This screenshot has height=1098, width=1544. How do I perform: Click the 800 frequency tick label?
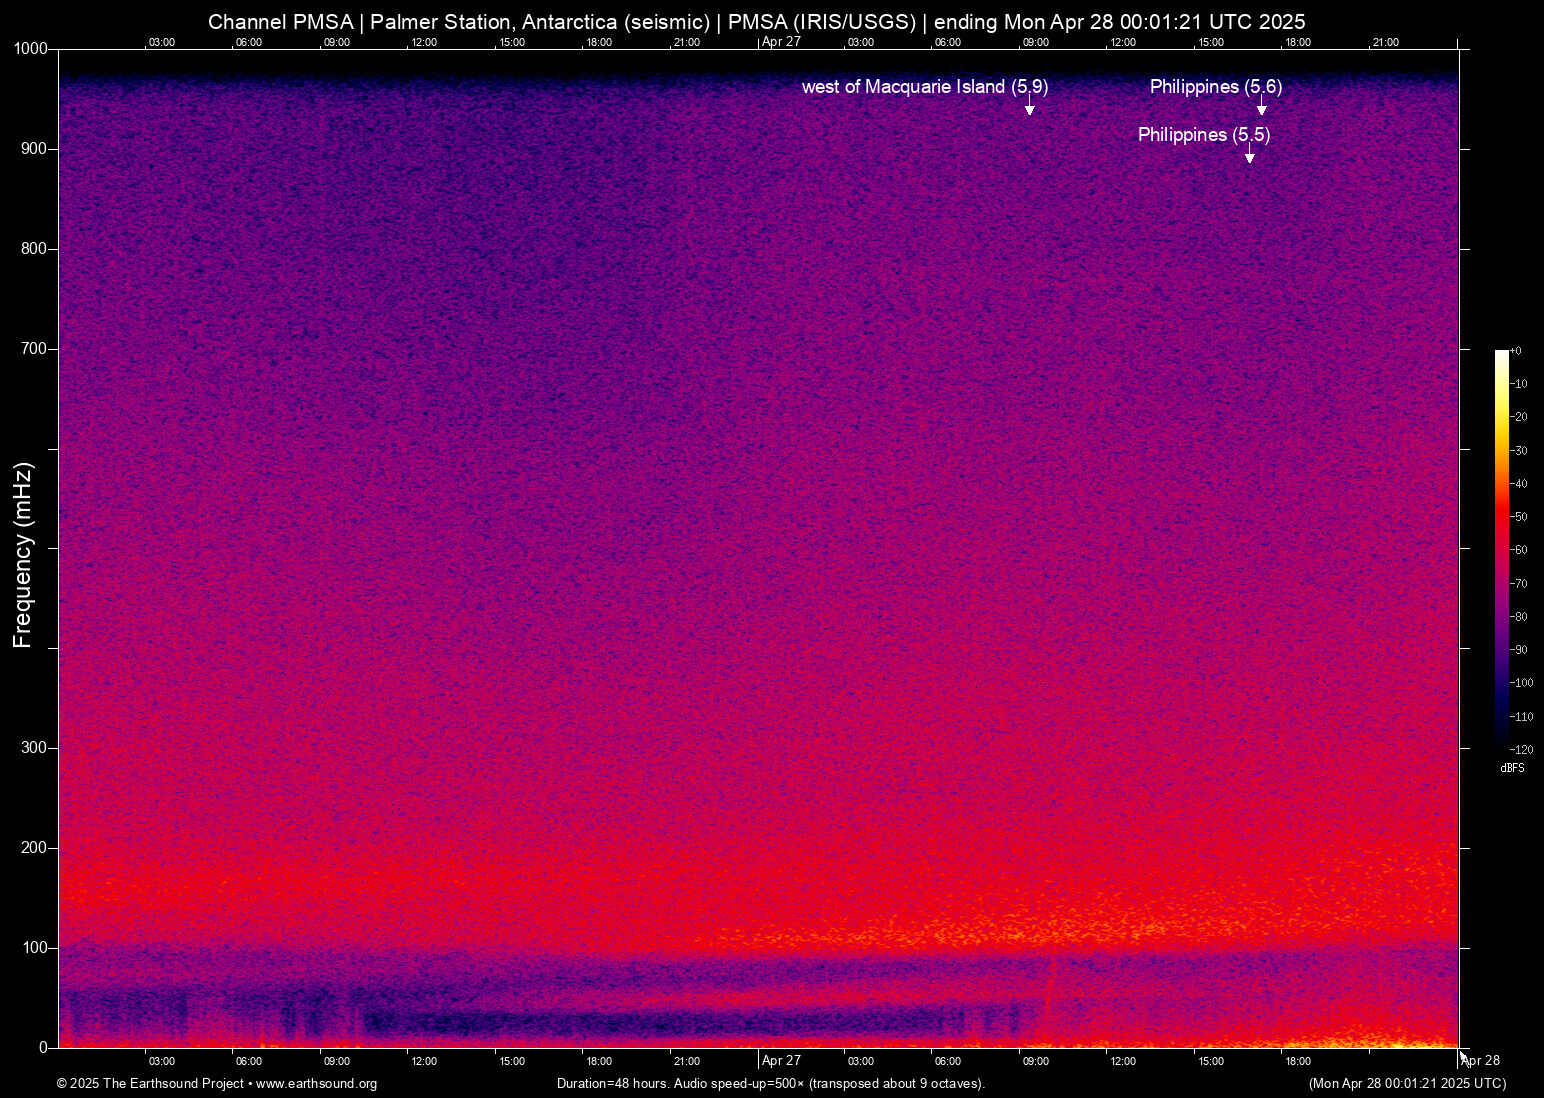coord(36,249)
